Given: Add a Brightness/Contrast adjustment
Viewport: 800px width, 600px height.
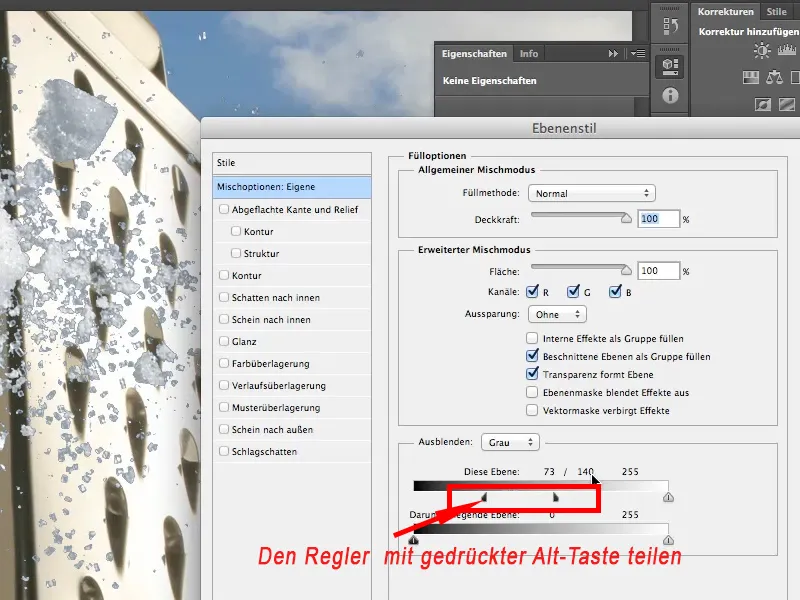Looking at the screenshot, I should (x=762, y=51).
